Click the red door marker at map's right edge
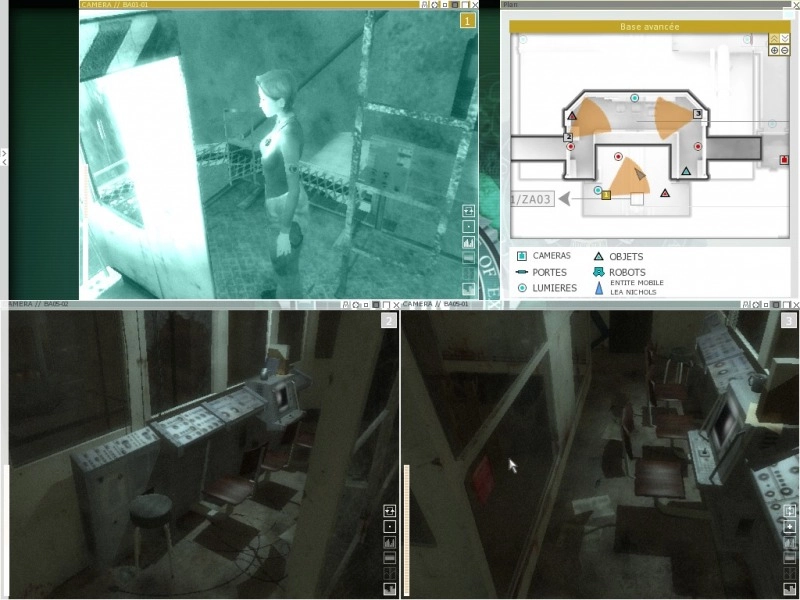This screenshot has width=800, height=600. coord(784,160)
